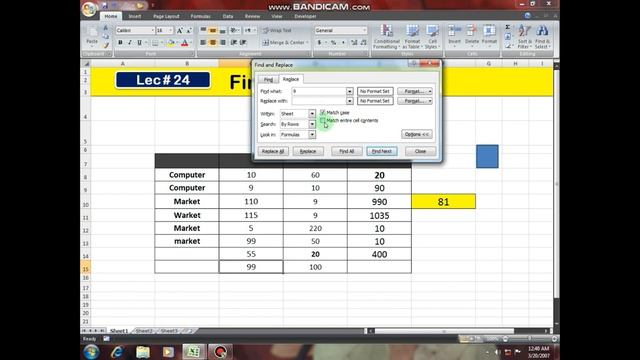The image size is (640, 360).
Task: Toggle the Match case checkbox
Action: tap(322, 112)
